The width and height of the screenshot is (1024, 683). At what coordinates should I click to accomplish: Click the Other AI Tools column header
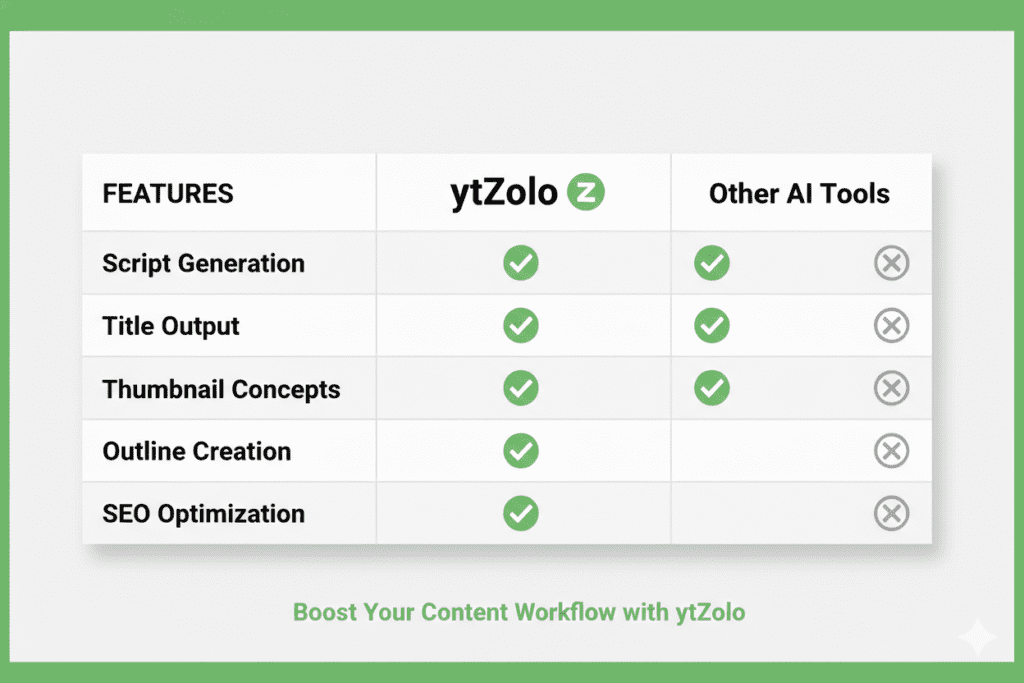coord(799,194)
